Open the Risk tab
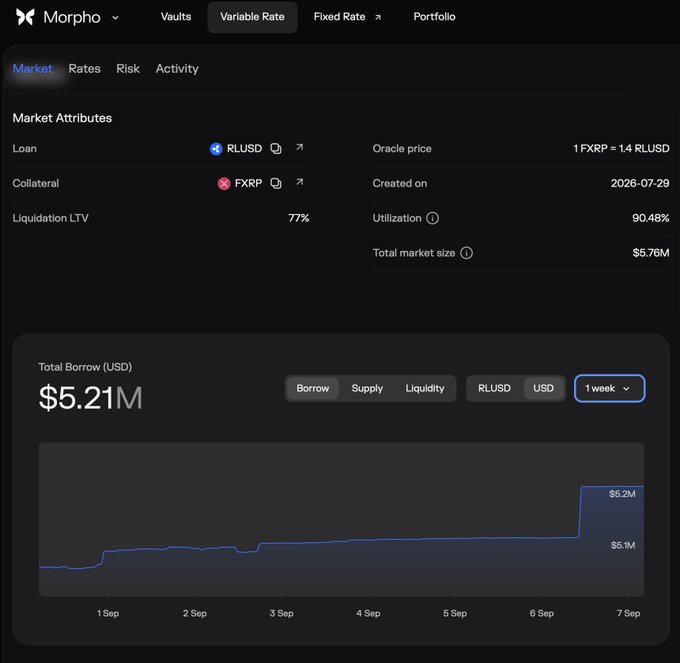 (x=128, y=69)
